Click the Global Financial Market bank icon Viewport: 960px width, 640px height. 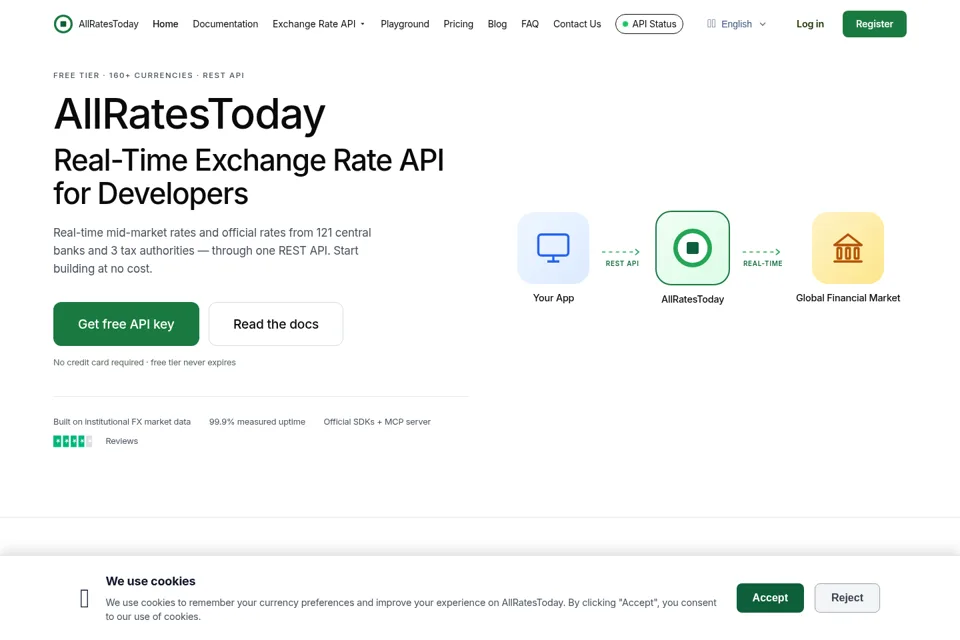pyautogui.click(x=848, y=248)
